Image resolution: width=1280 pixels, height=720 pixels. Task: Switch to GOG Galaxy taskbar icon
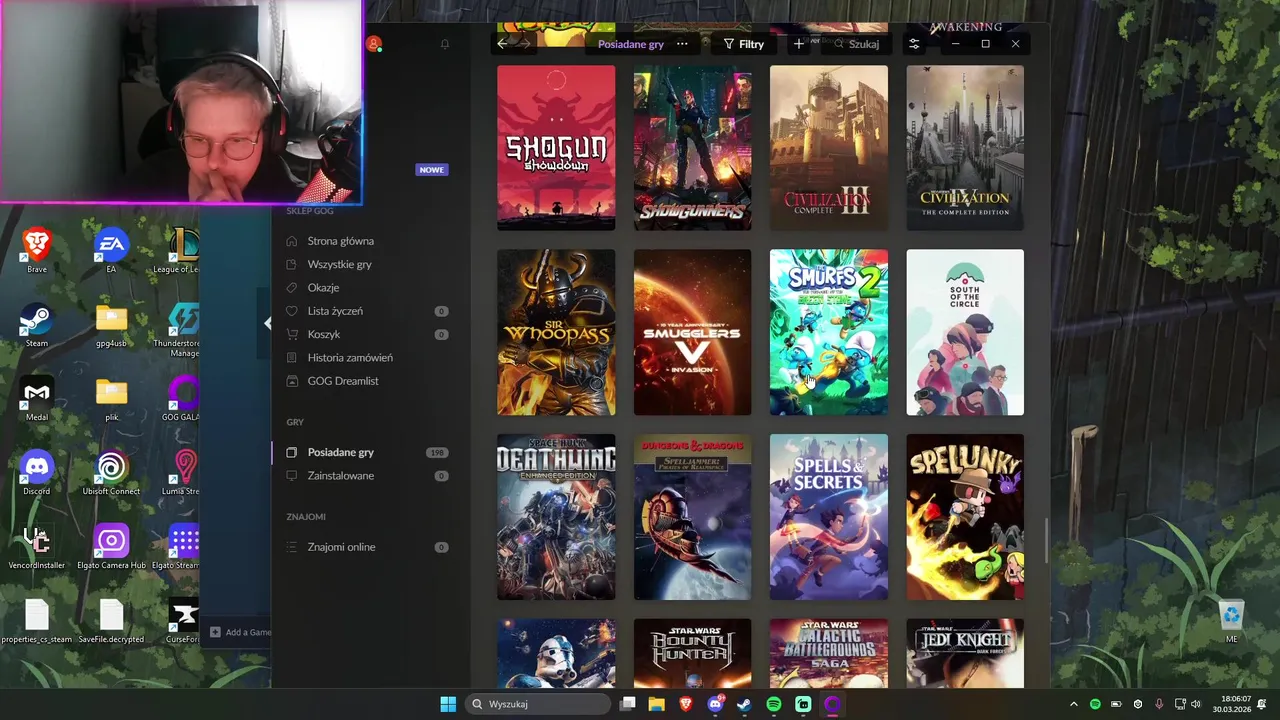[832, 704]
